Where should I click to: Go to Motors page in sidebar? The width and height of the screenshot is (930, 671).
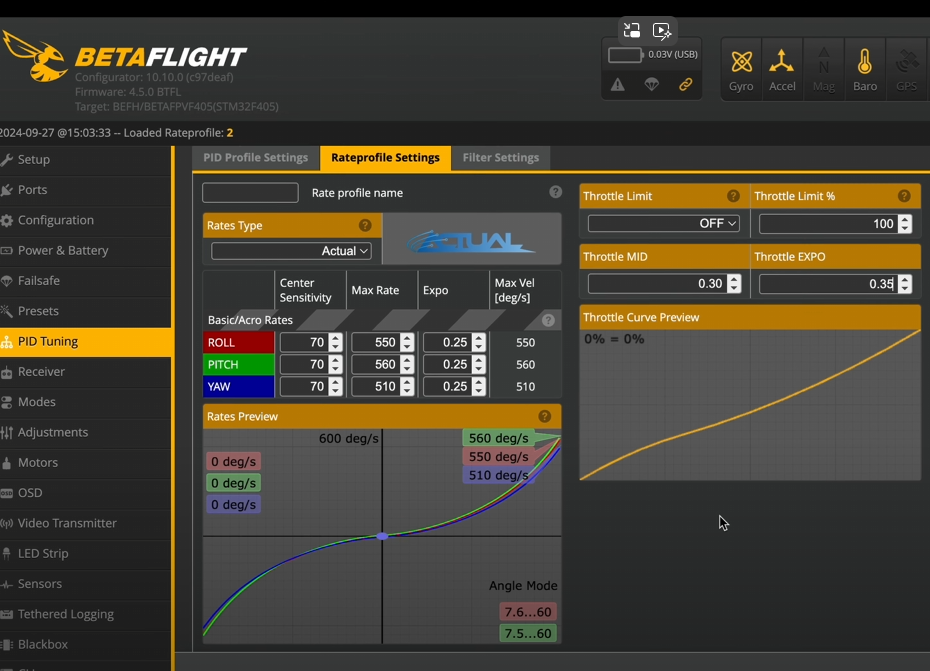coord(38,463)
